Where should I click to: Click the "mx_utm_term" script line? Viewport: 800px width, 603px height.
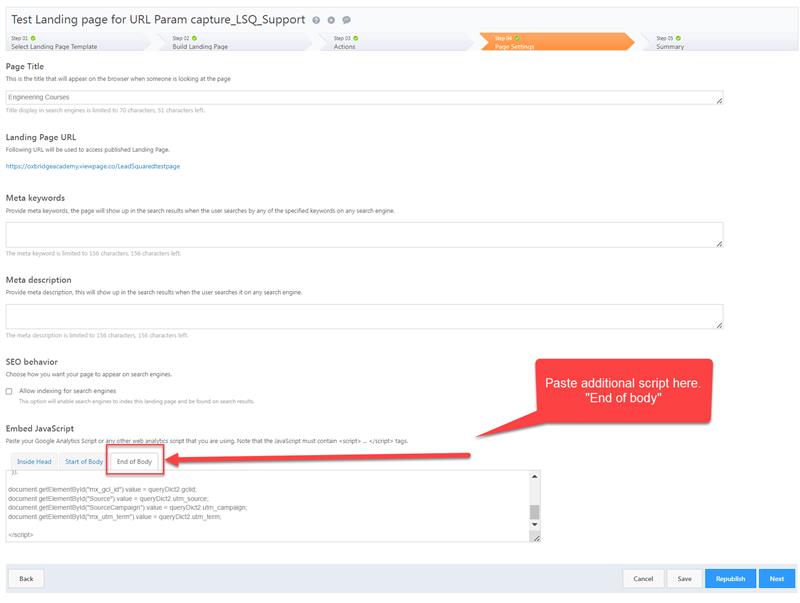(x=115, y=517)
